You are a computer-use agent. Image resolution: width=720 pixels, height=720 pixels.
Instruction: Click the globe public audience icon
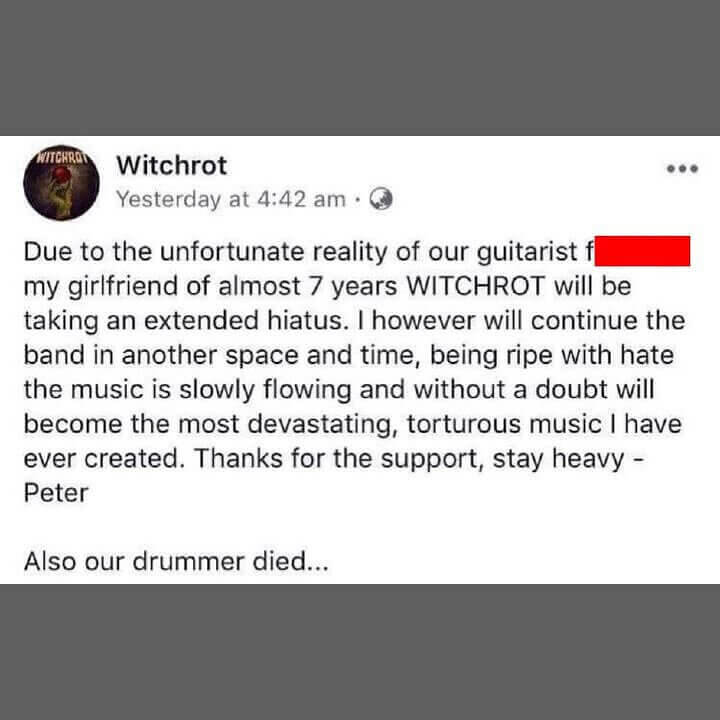click(381, 199)
